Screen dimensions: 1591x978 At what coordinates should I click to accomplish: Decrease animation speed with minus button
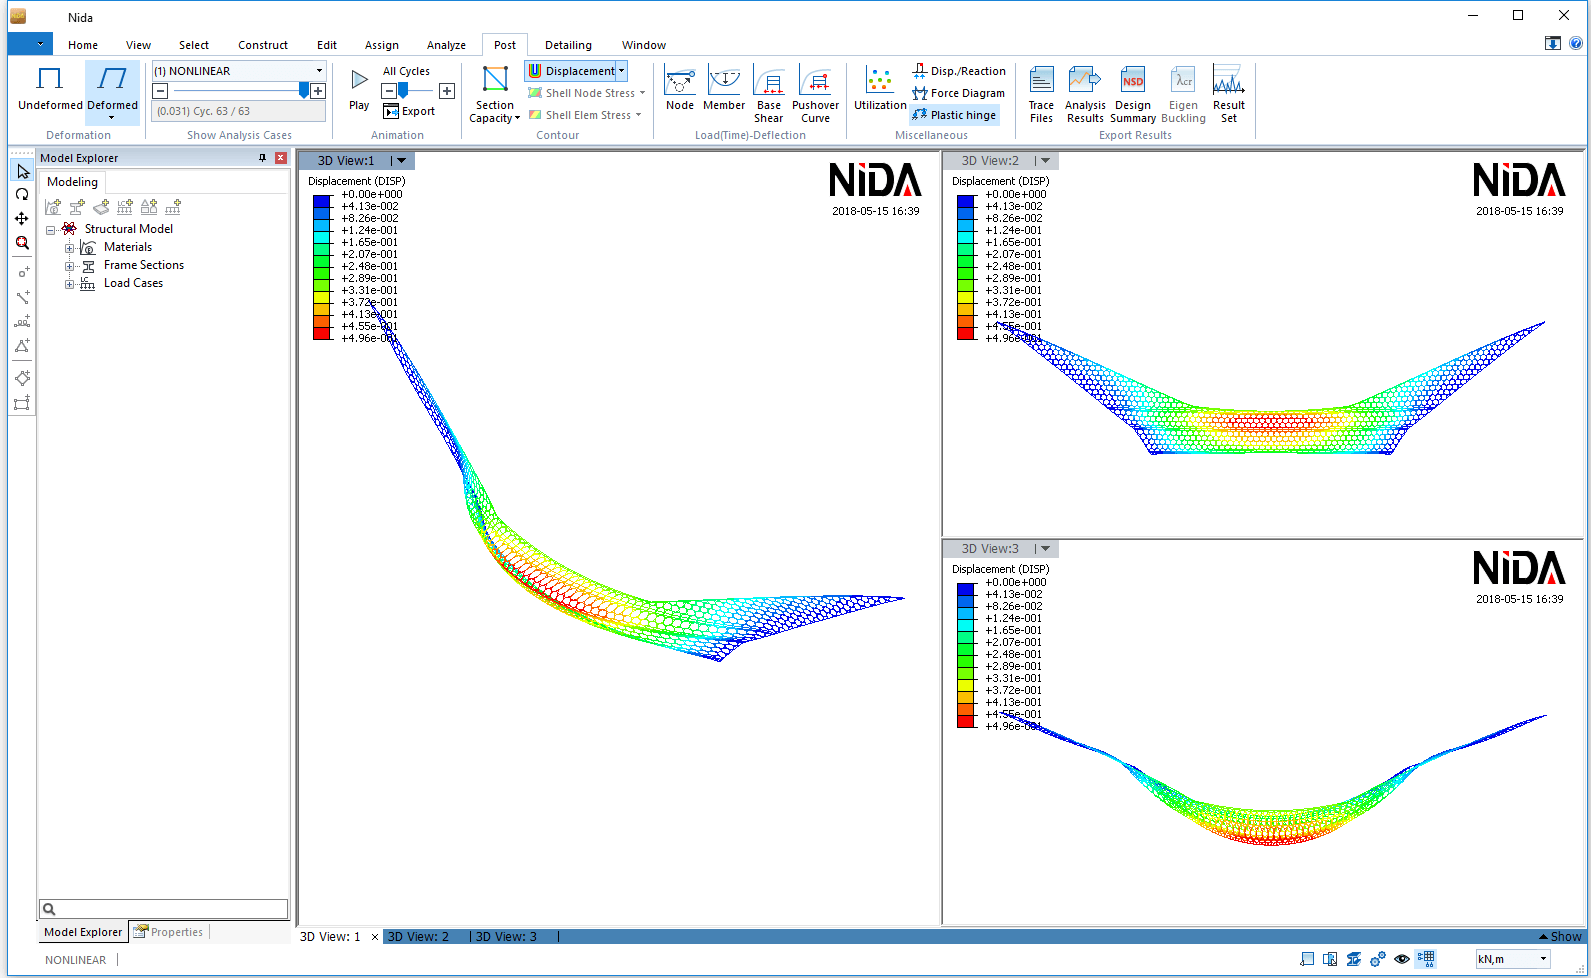pyautogui.click(x=389, y=91)
